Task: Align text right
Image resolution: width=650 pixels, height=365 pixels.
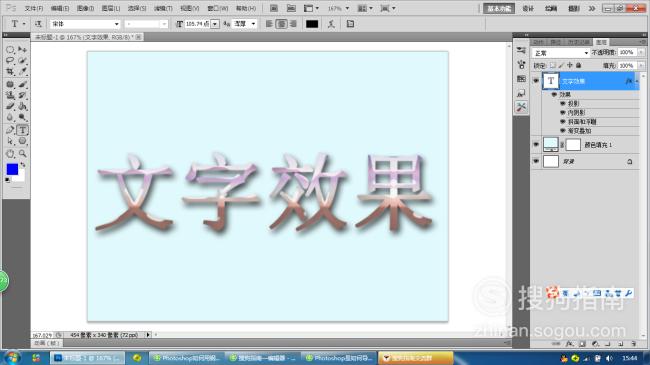Action: (293, 24)
